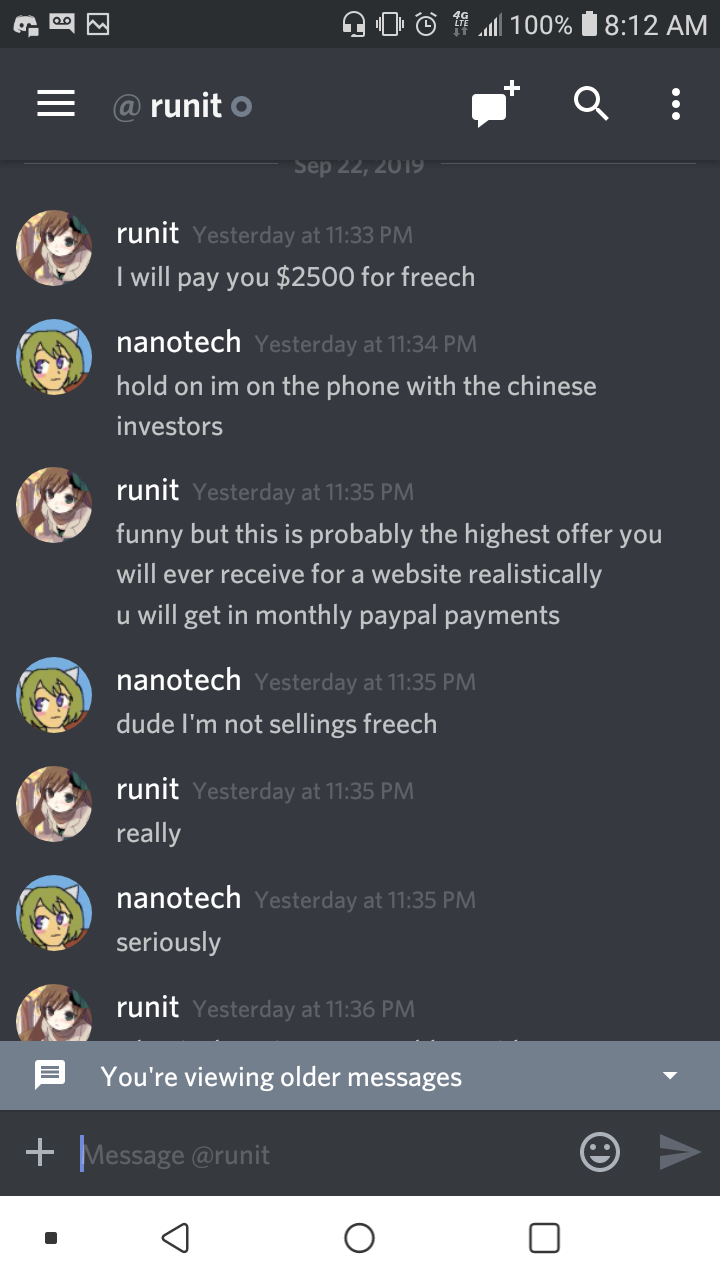The width and height of the screenshot is (720, 1280).
Task: Tap the Android recent apps square button
Action: (544, 1238)
